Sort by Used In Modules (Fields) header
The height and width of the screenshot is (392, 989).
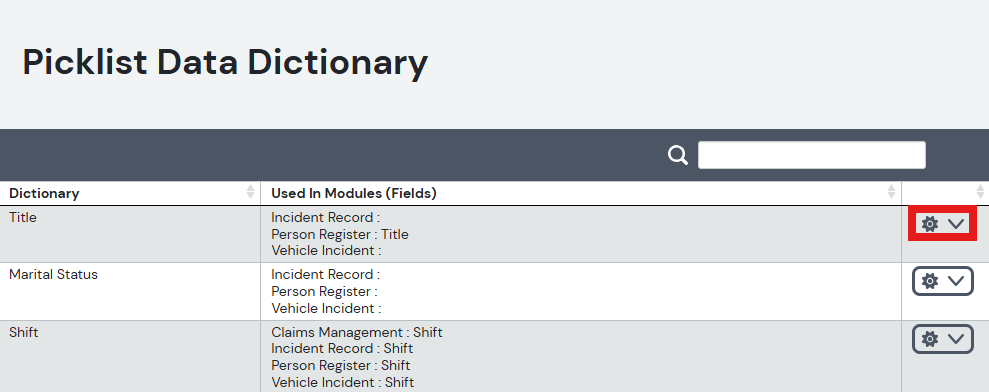(x=354, y=193)
